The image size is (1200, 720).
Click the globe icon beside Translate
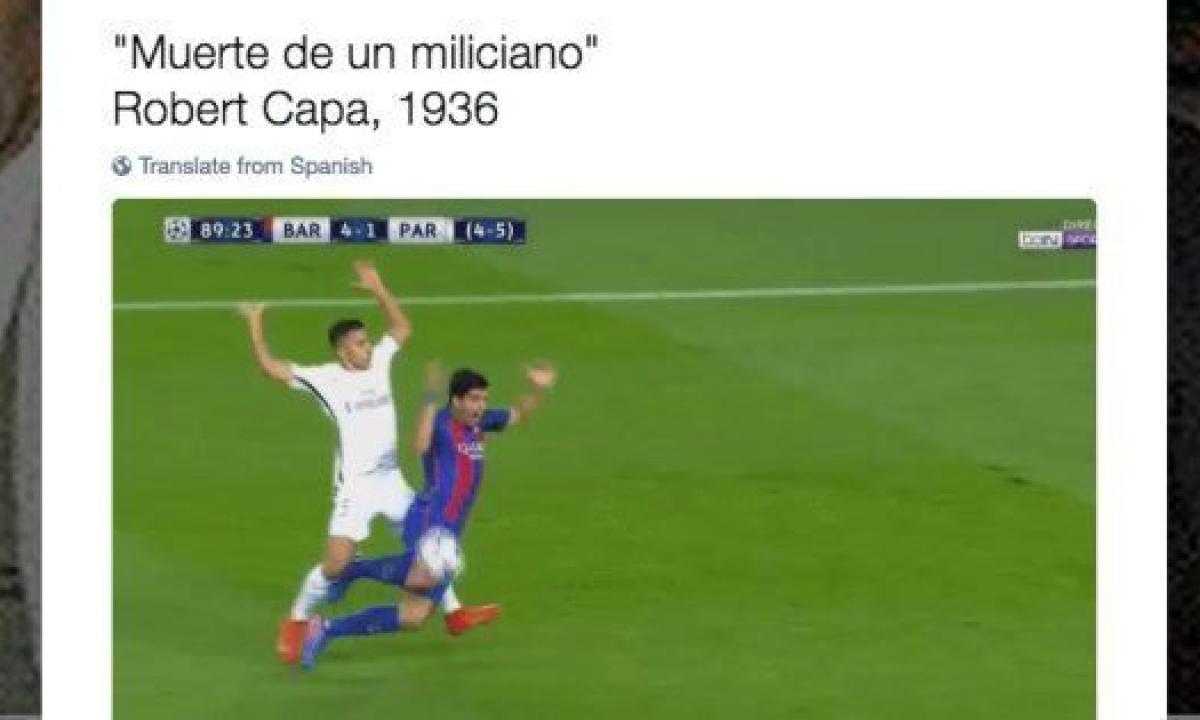point(122,166)
